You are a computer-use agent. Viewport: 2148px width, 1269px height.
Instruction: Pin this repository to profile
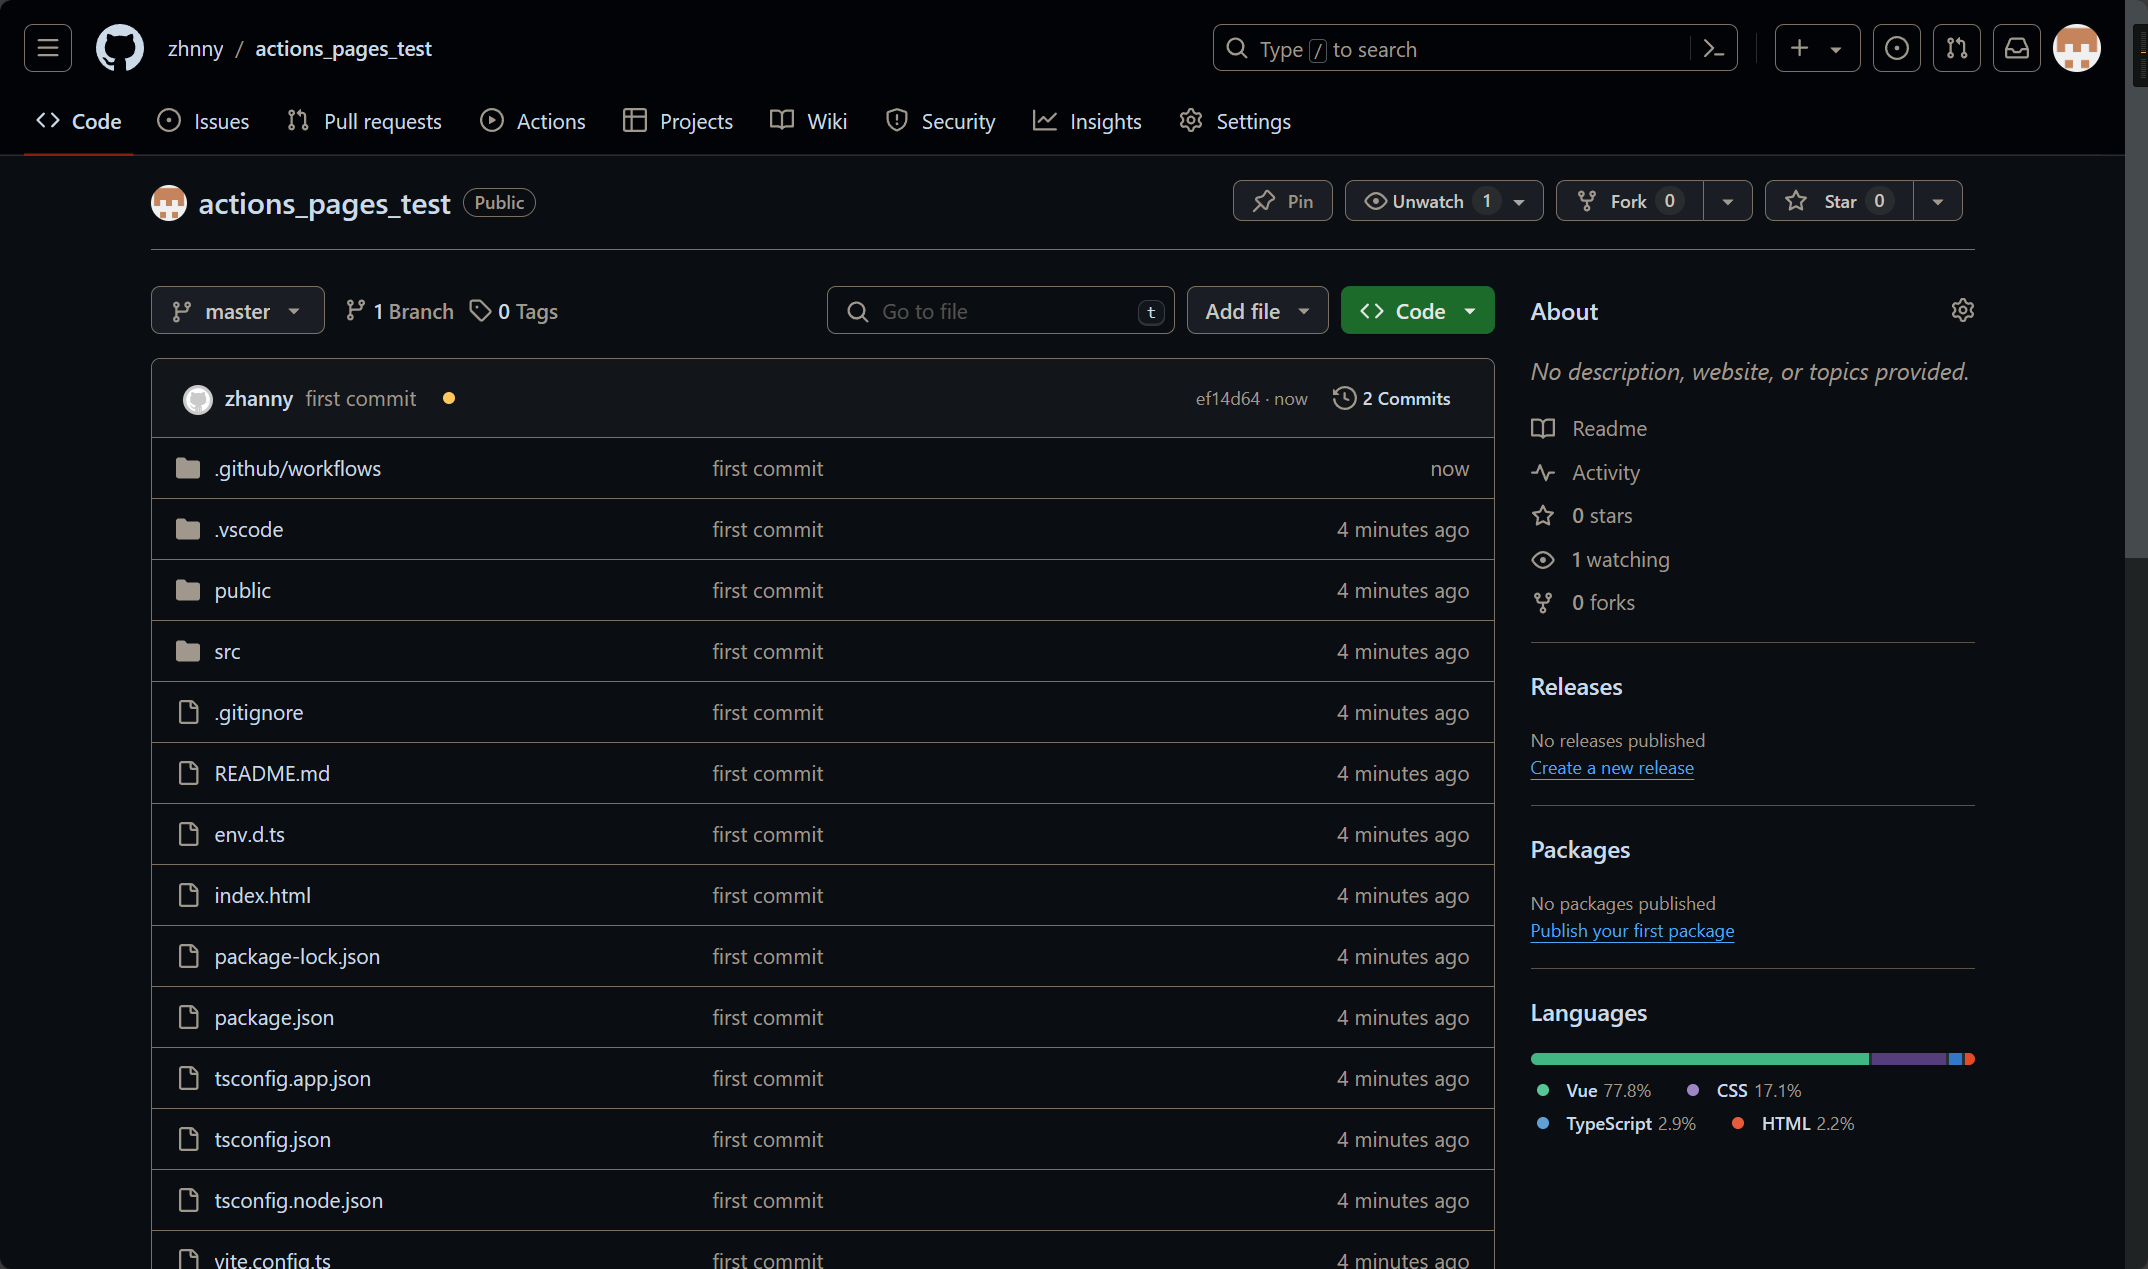pos(1282,201)
